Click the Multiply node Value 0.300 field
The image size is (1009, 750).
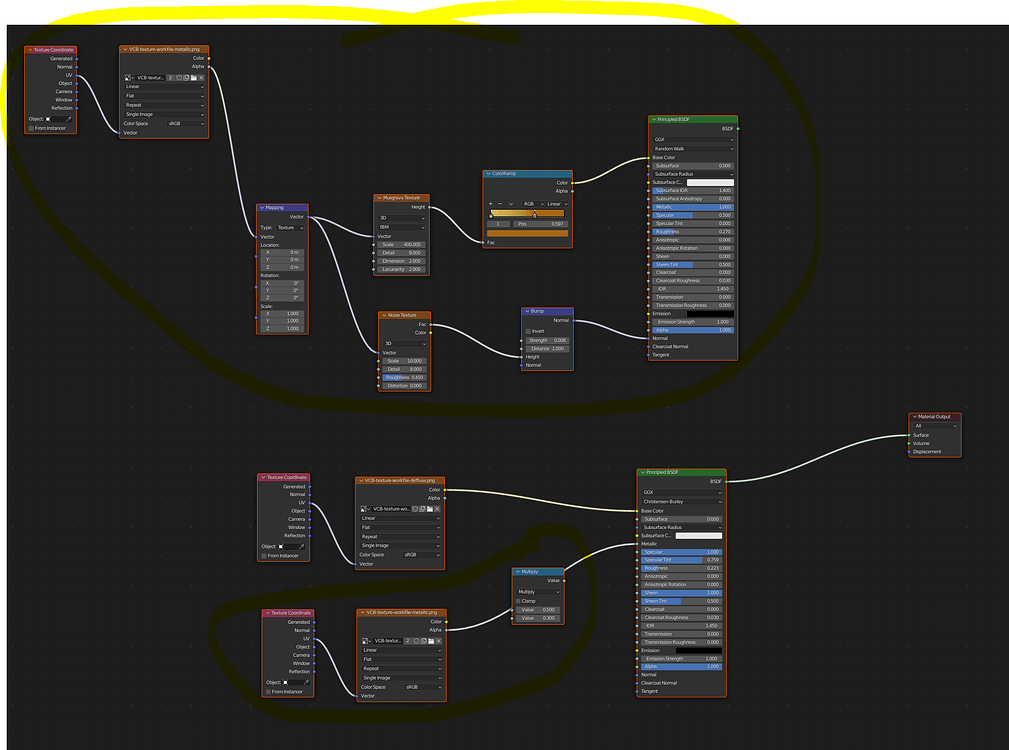(539, 618)
